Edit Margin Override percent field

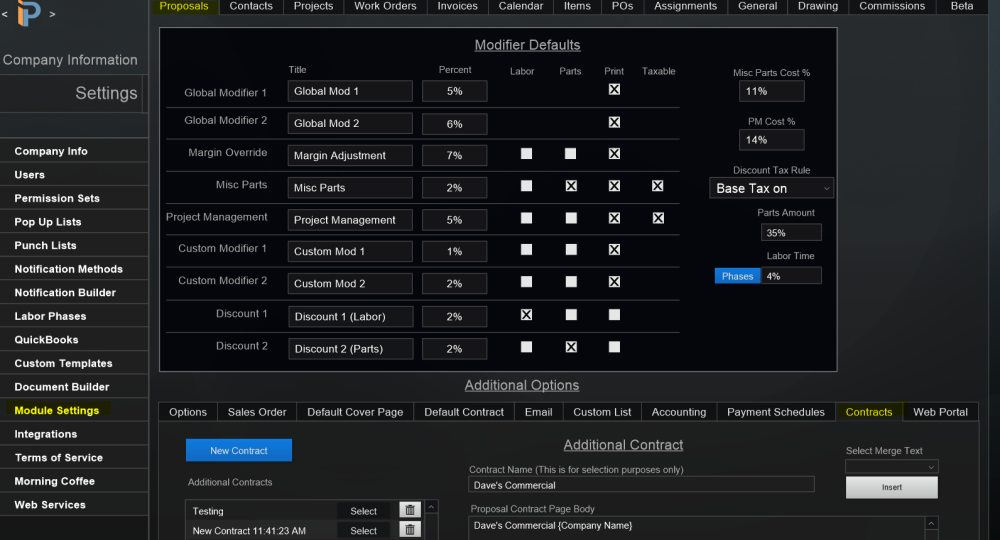click(454, 155)
